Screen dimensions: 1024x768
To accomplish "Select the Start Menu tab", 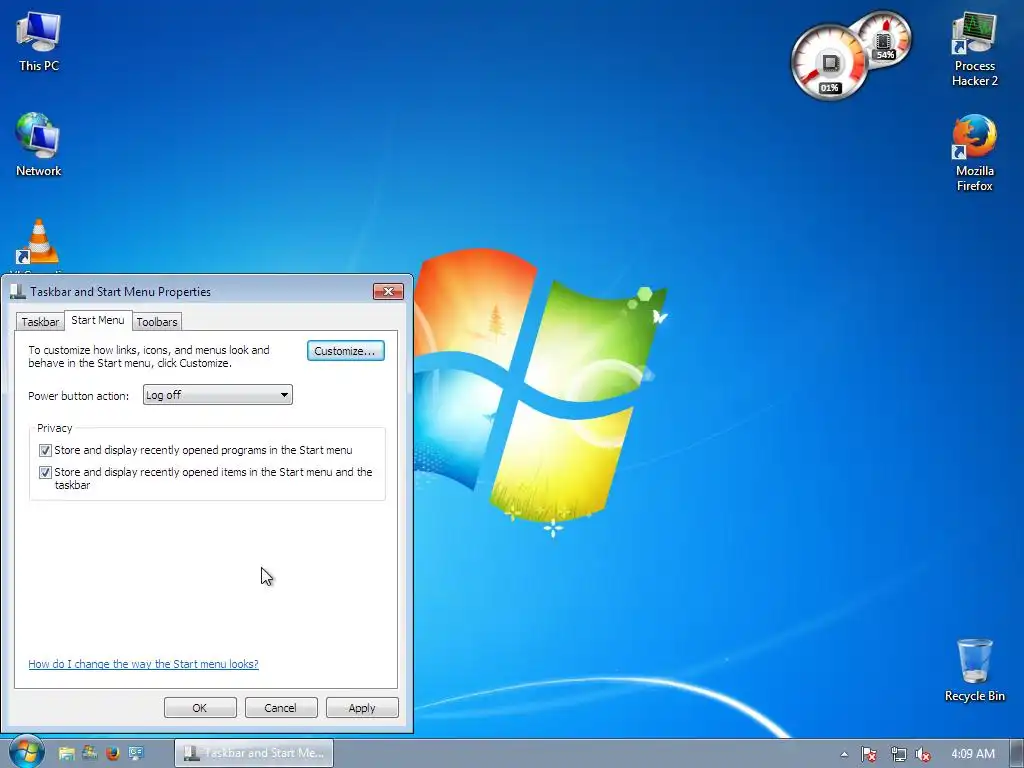I will coord(98,320).
